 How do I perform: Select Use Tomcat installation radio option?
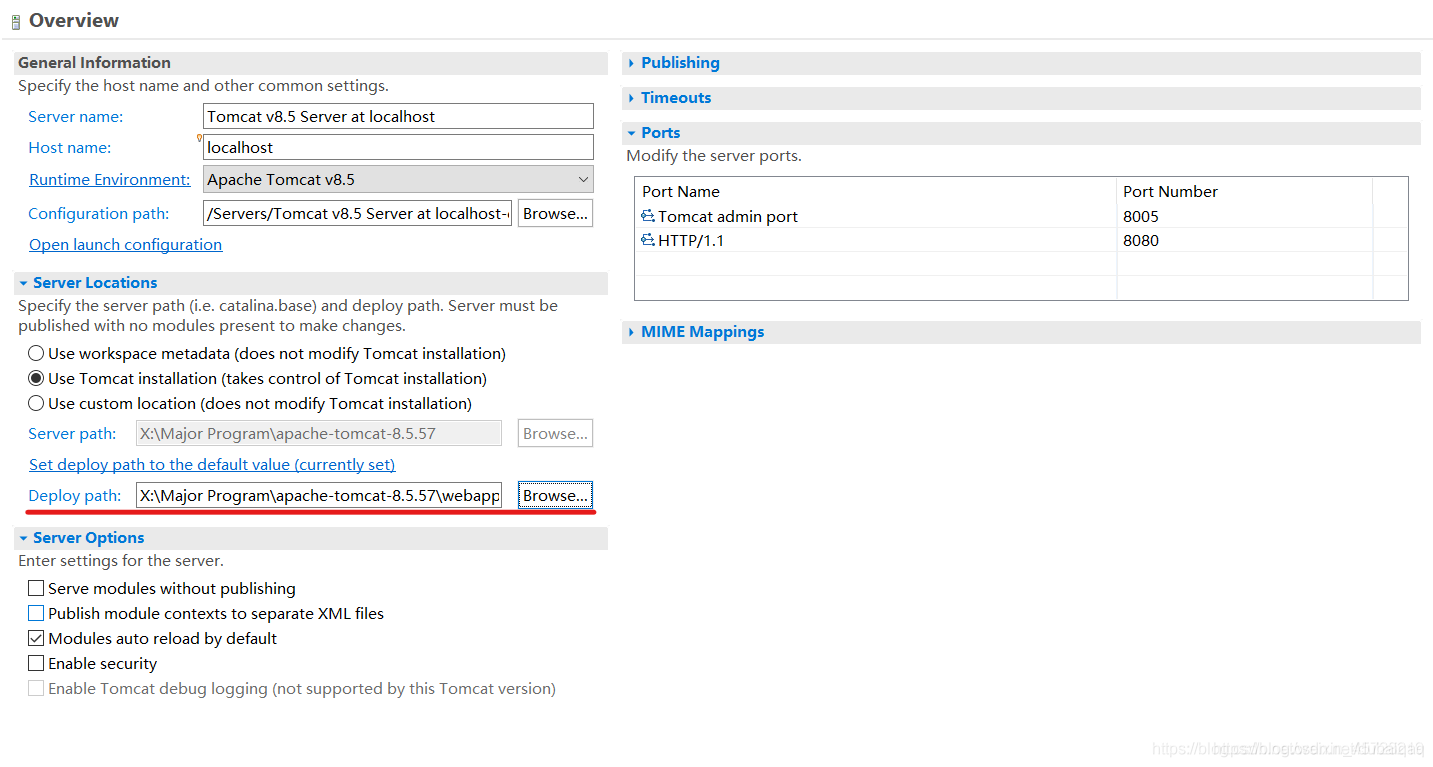tap(36, 378)
